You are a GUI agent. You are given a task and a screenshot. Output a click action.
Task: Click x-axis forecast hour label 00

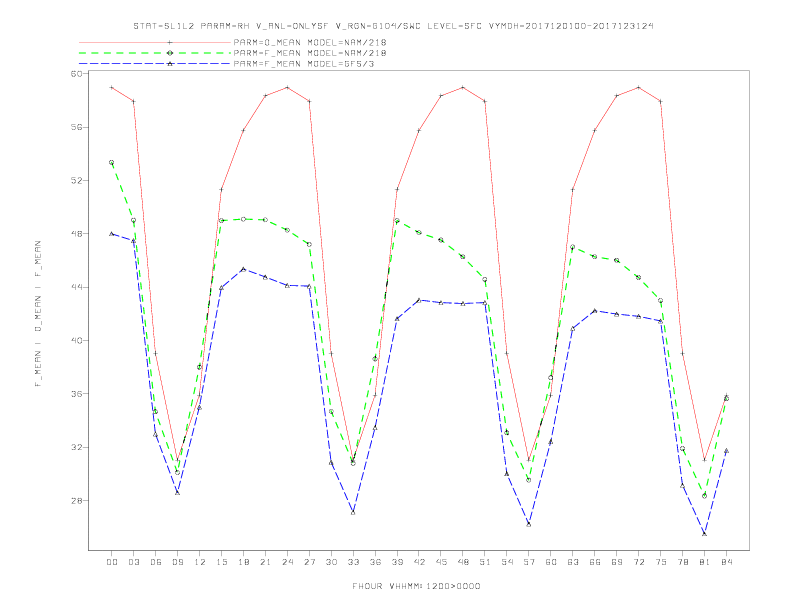[x=112, y=562]
